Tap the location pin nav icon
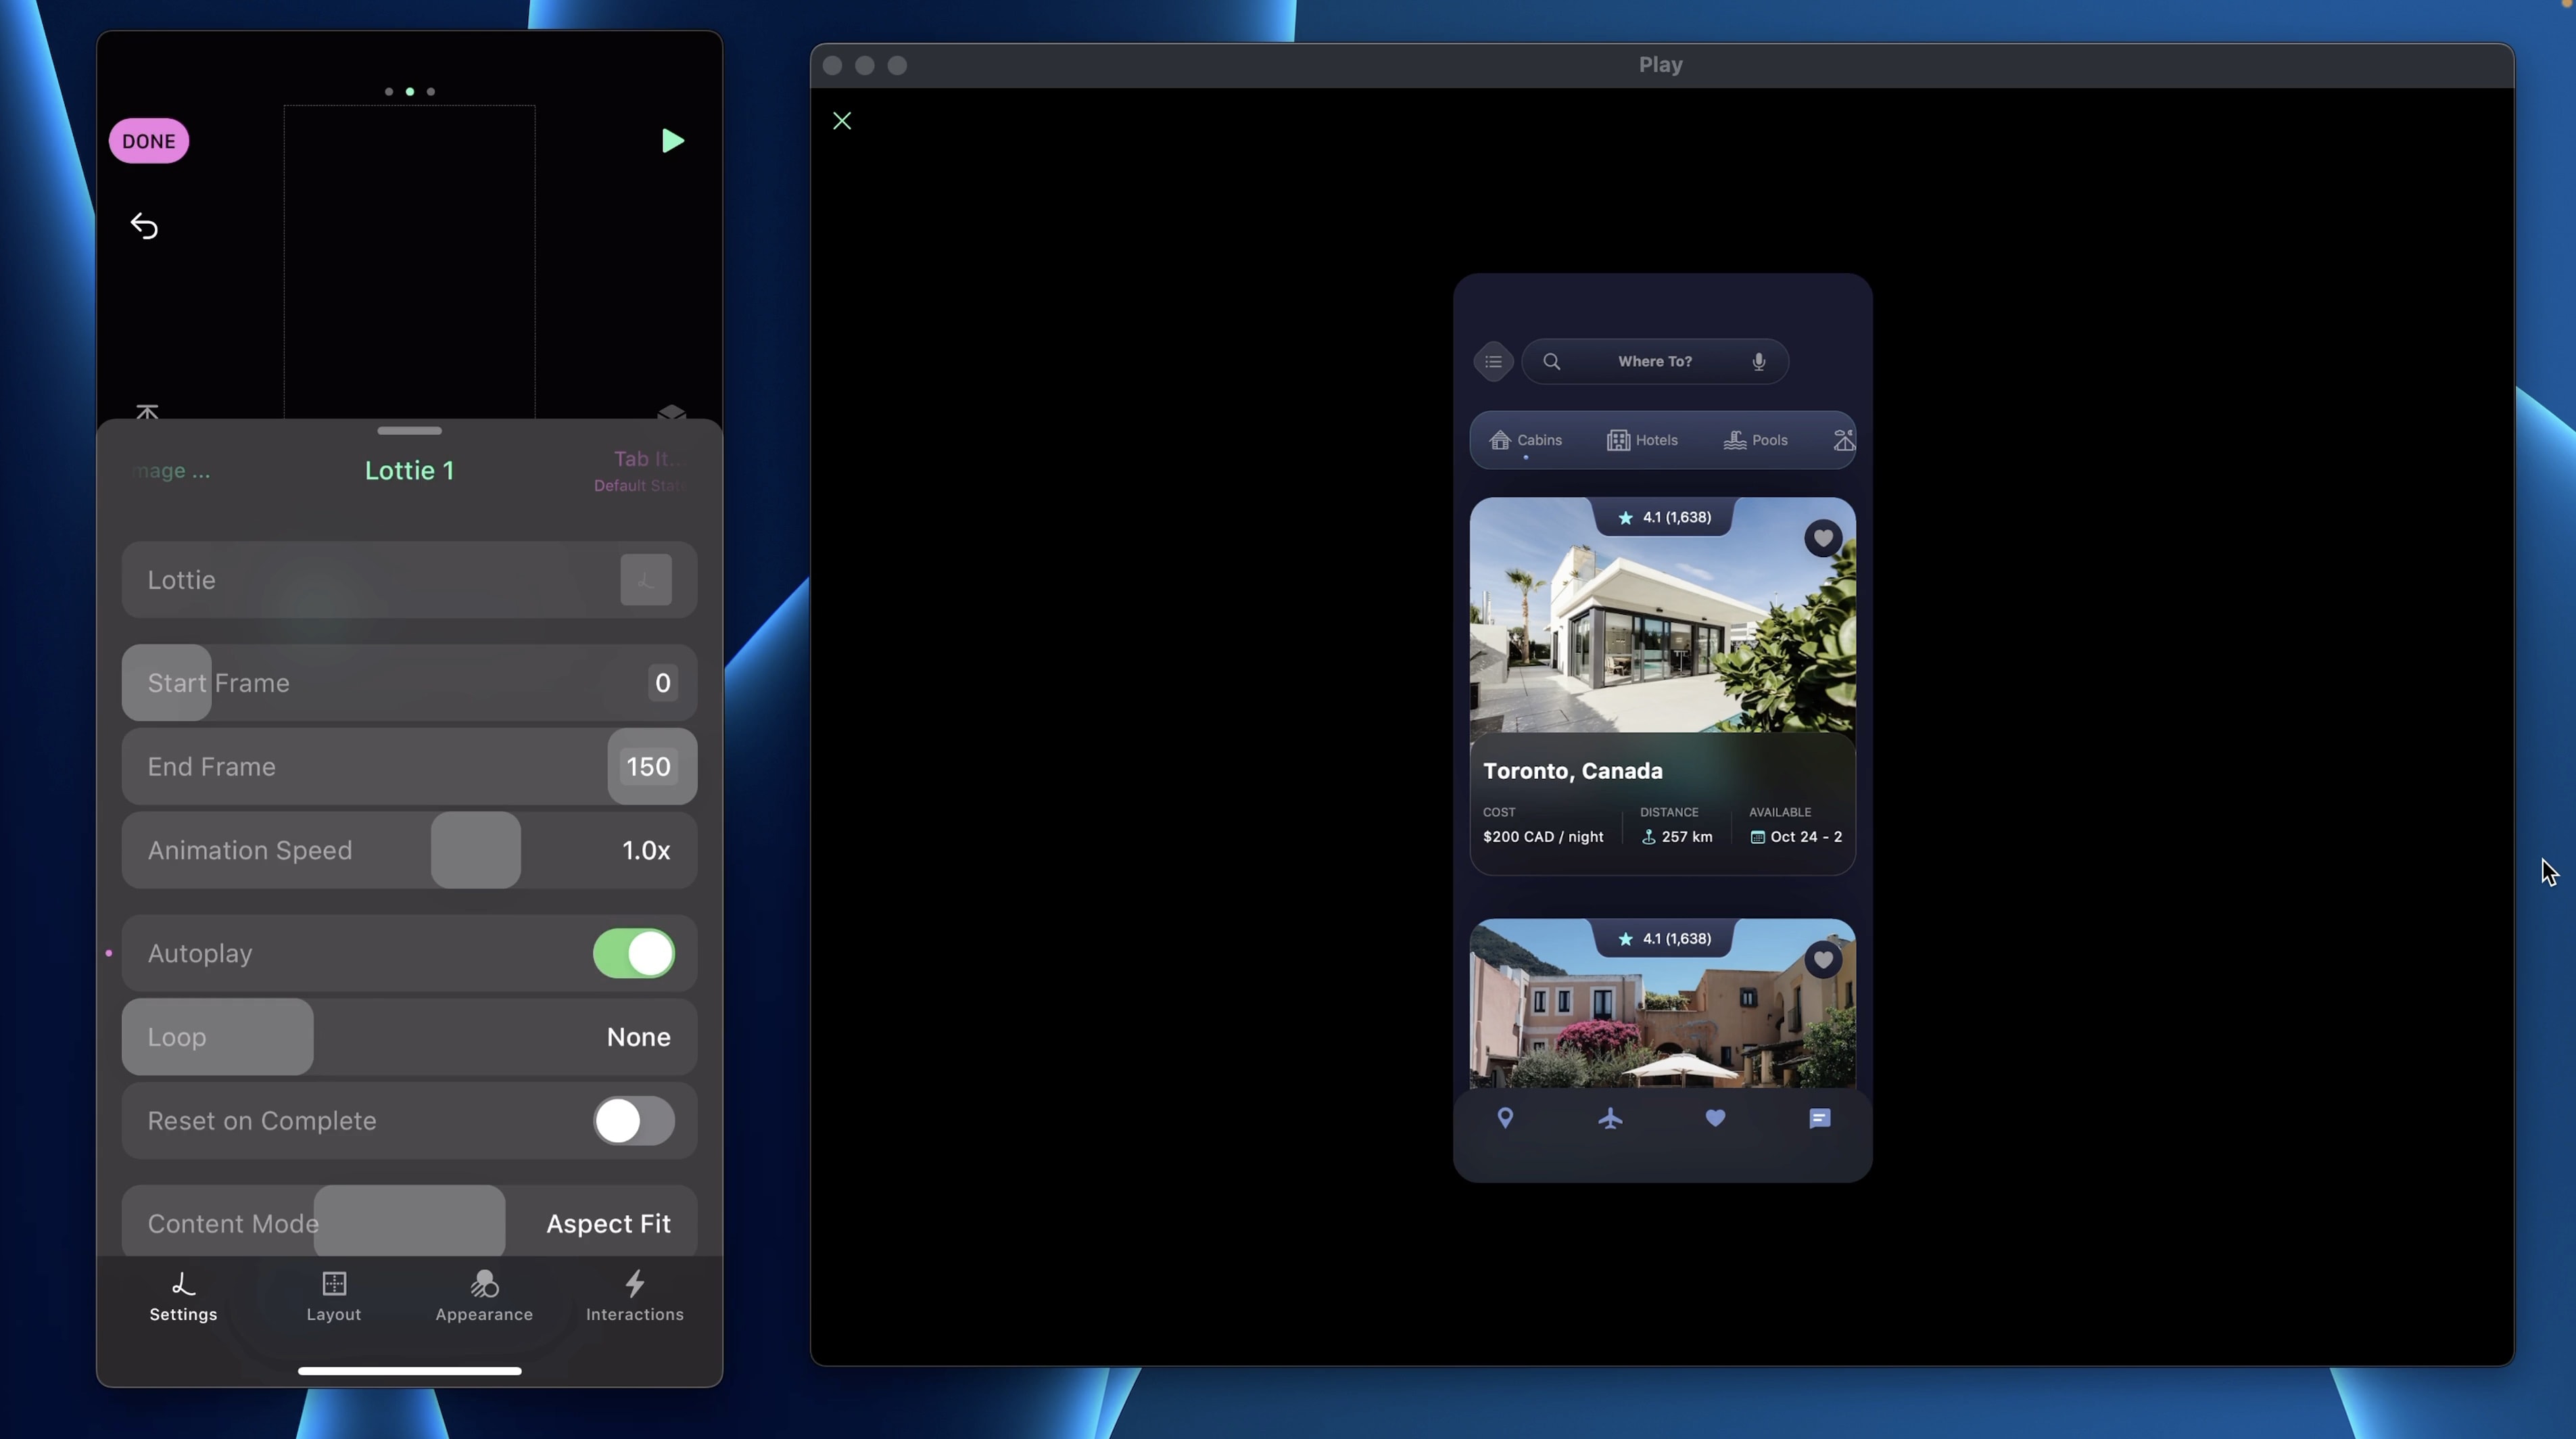This screenshot has height=1439, width=2576. 1505,1118
